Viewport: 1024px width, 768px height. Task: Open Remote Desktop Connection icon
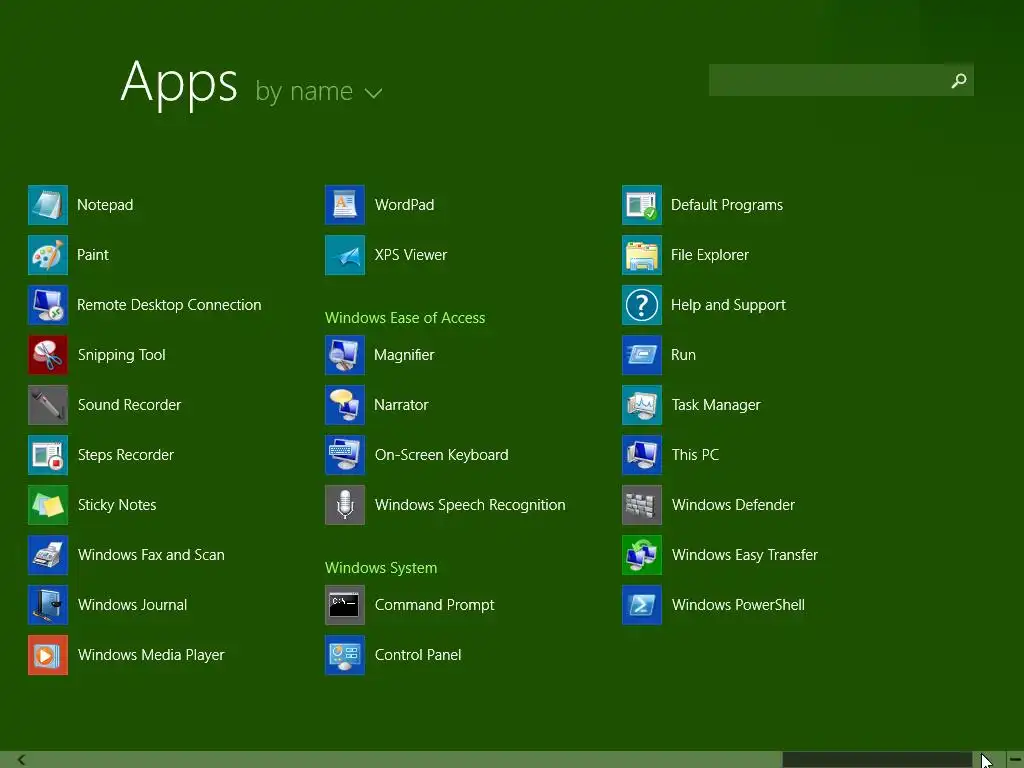pyautogui.click(x=48, y=305)
